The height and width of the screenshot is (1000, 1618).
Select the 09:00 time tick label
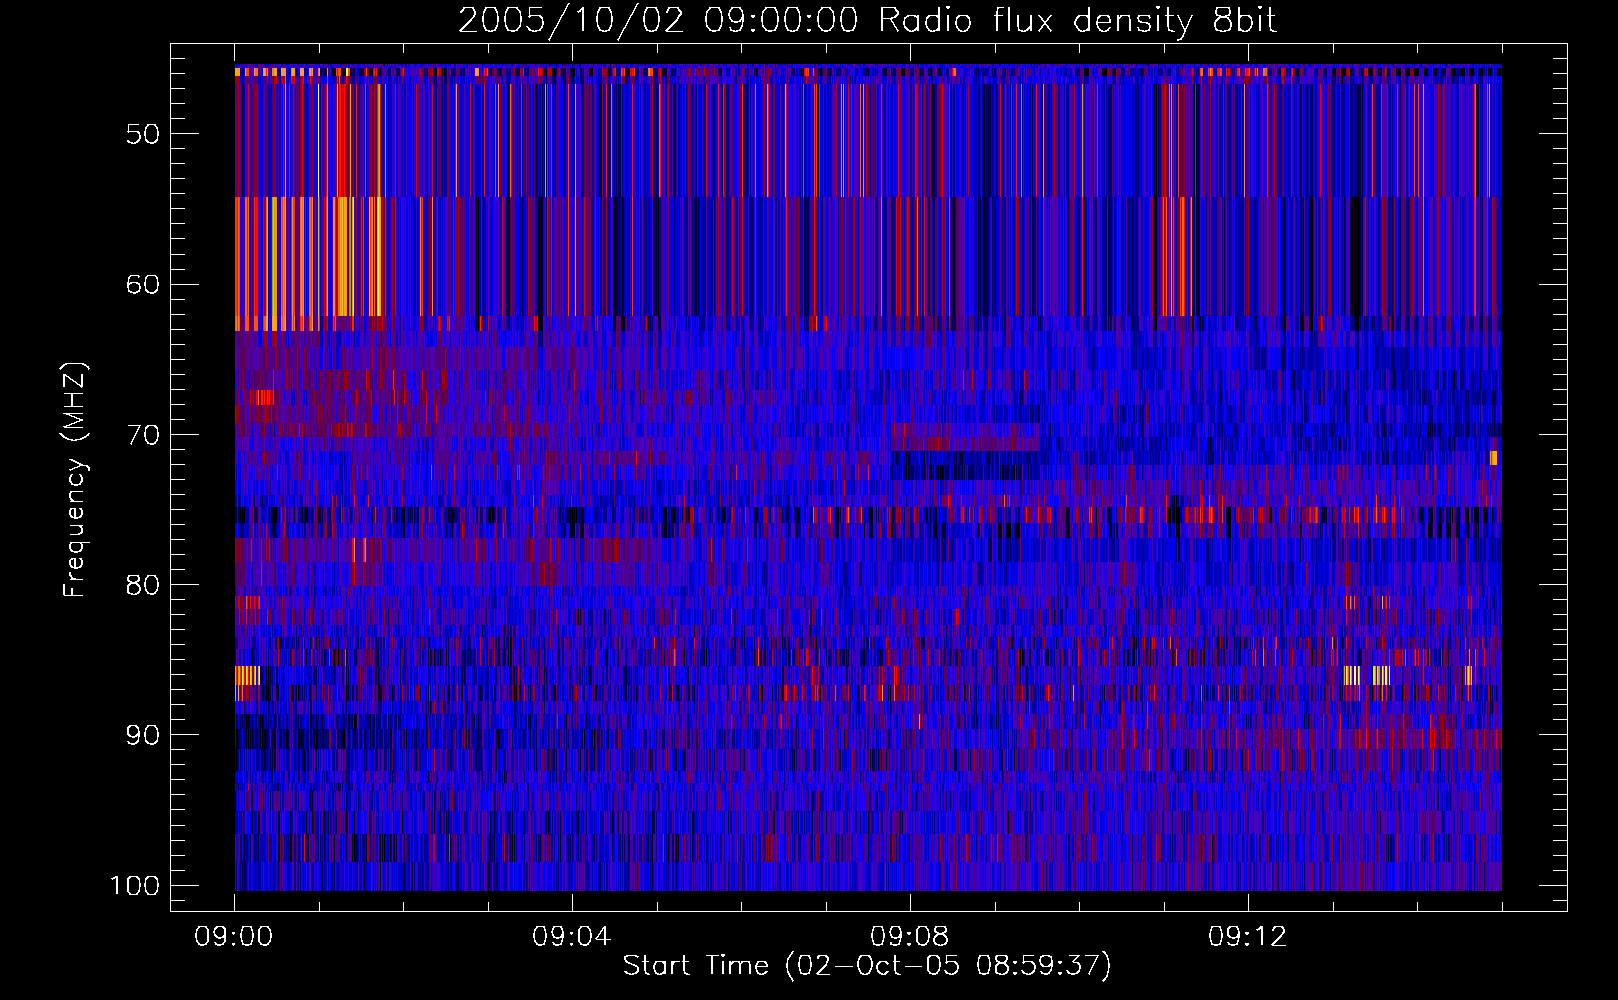coord(234,937)
